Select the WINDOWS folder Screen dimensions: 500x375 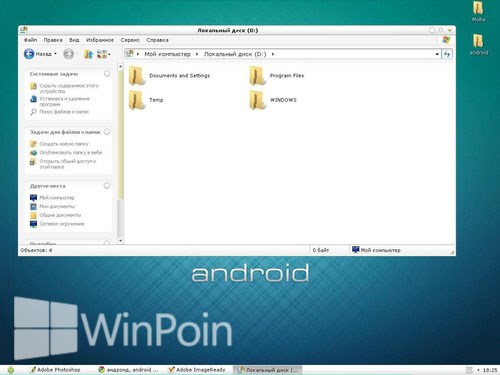[x=273, y=100]
